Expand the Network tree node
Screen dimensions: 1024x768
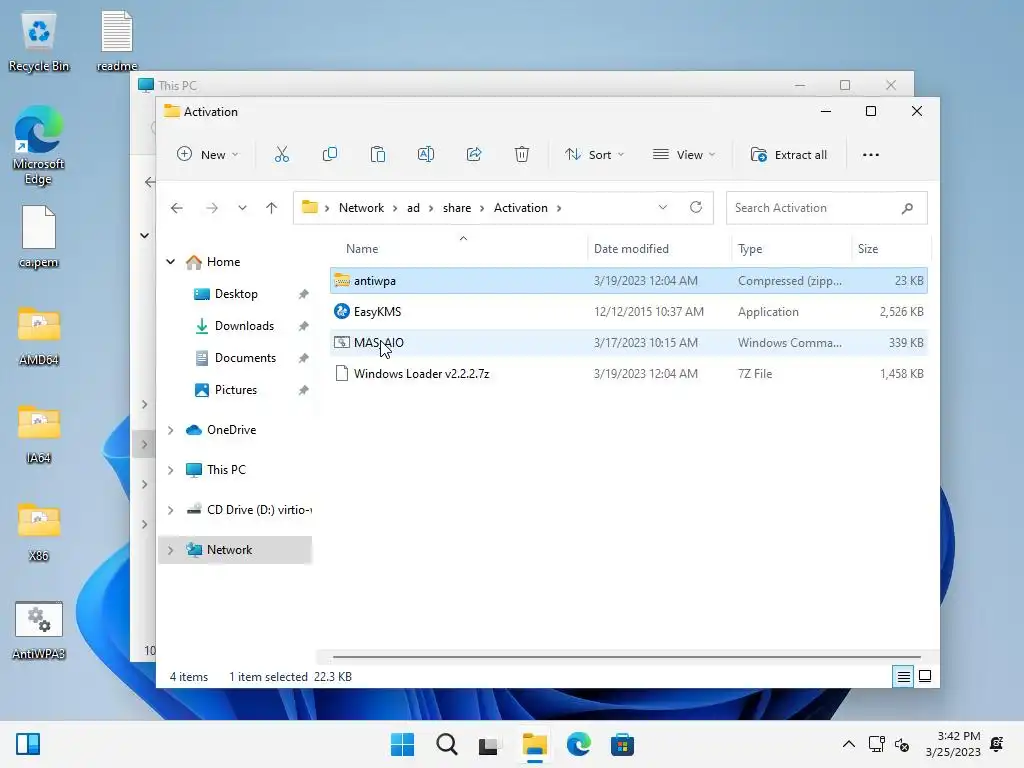point(170,551)
